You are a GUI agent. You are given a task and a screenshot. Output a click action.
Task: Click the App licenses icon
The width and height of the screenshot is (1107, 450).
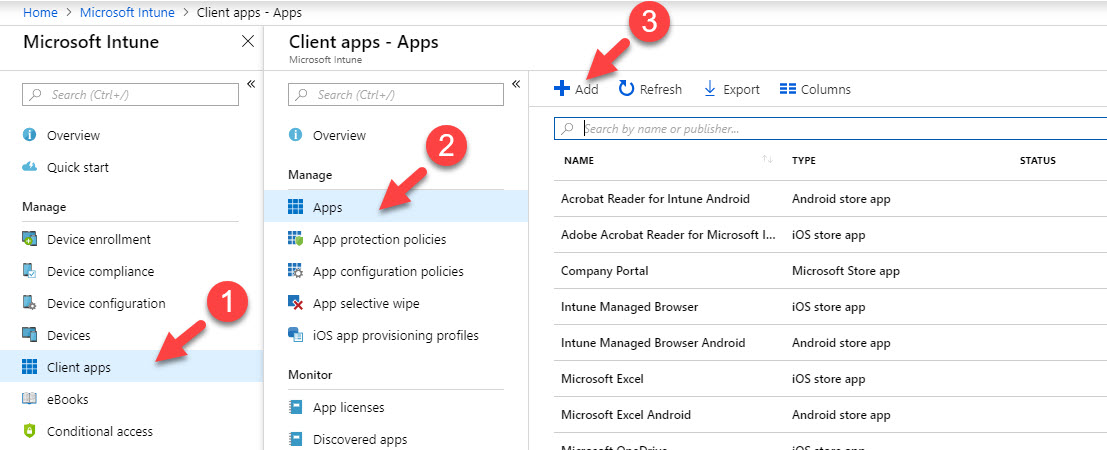(x=295, y=408)
